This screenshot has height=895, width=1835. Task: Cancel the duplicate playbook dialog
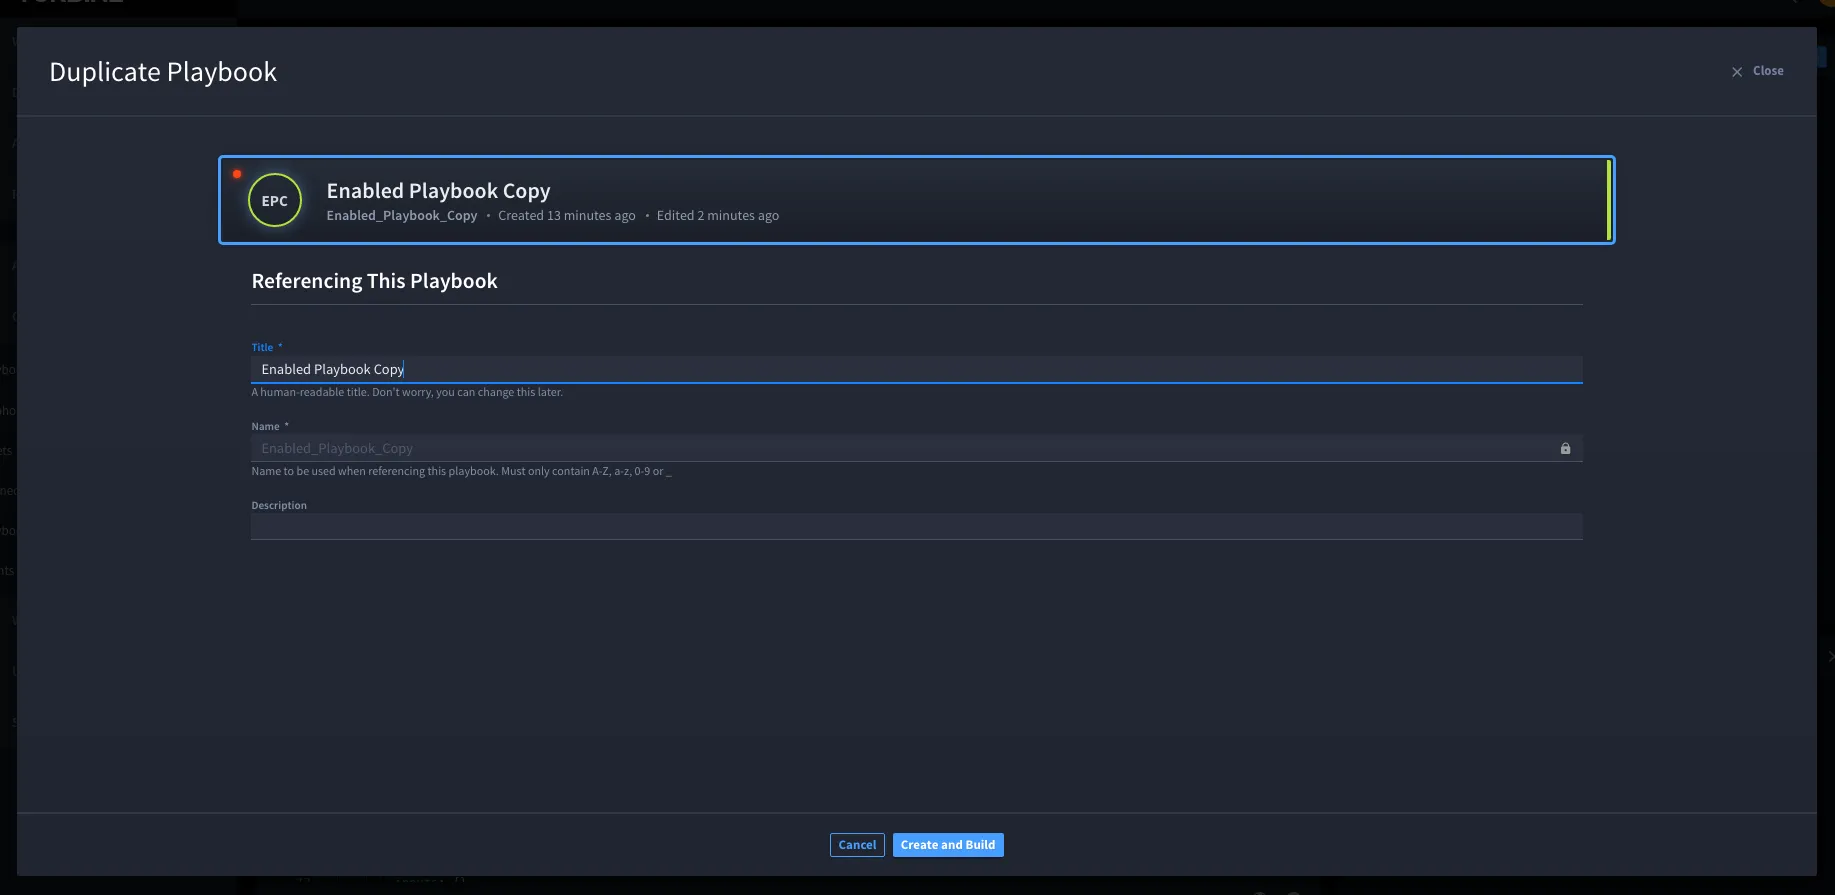coord(857,845)
